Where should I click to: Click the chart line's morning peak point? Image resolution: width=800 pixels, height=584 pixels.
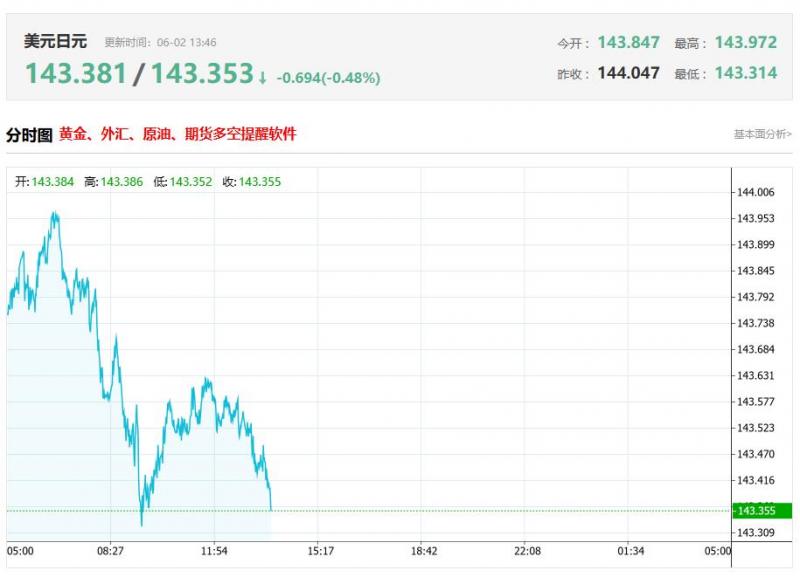coord(54,213)
